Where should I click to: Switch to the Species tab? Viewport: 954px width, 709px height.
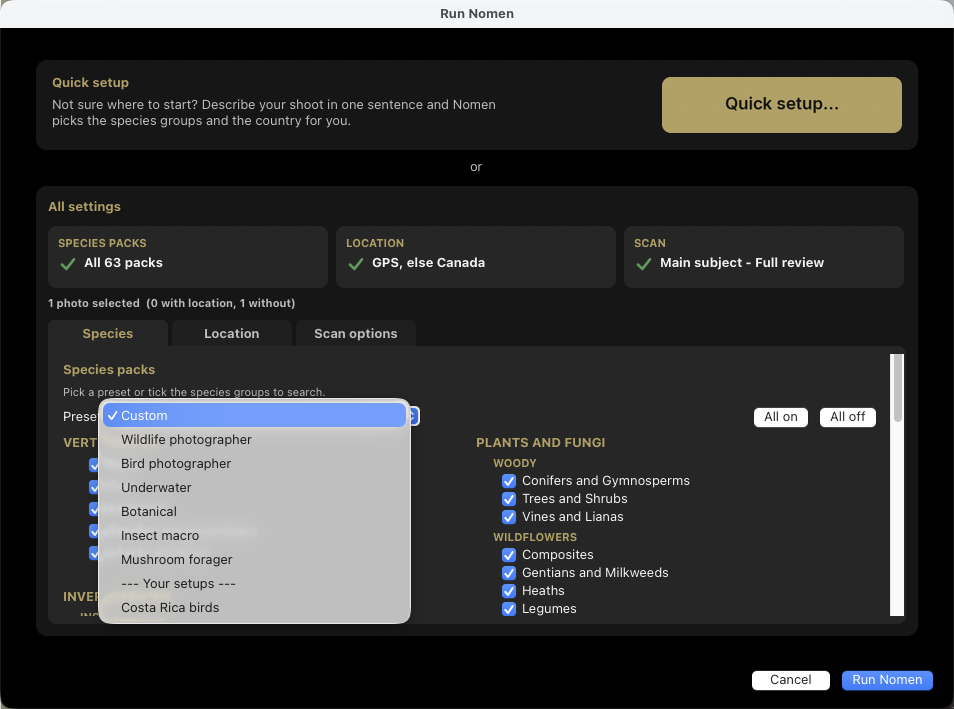click(108, 334)
